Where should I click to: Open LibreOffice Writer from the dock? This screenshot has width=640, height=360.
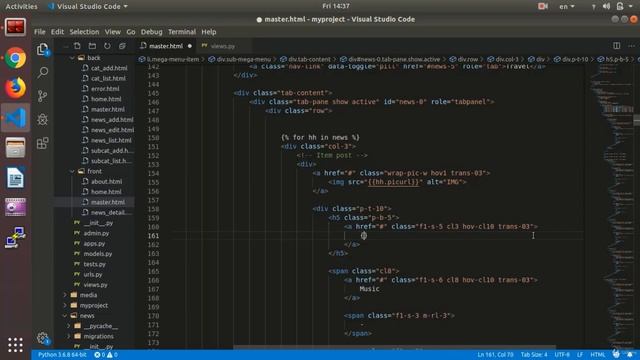16,178
